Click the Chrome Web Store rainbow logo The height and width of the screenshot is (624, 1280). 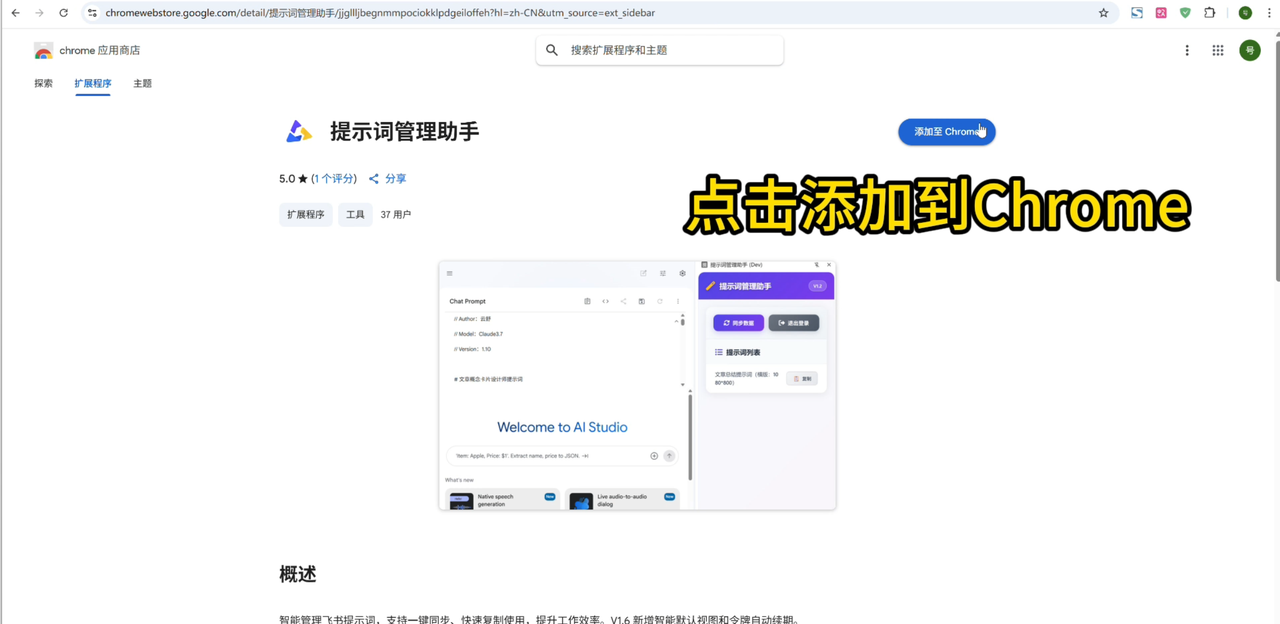[43, 51]
